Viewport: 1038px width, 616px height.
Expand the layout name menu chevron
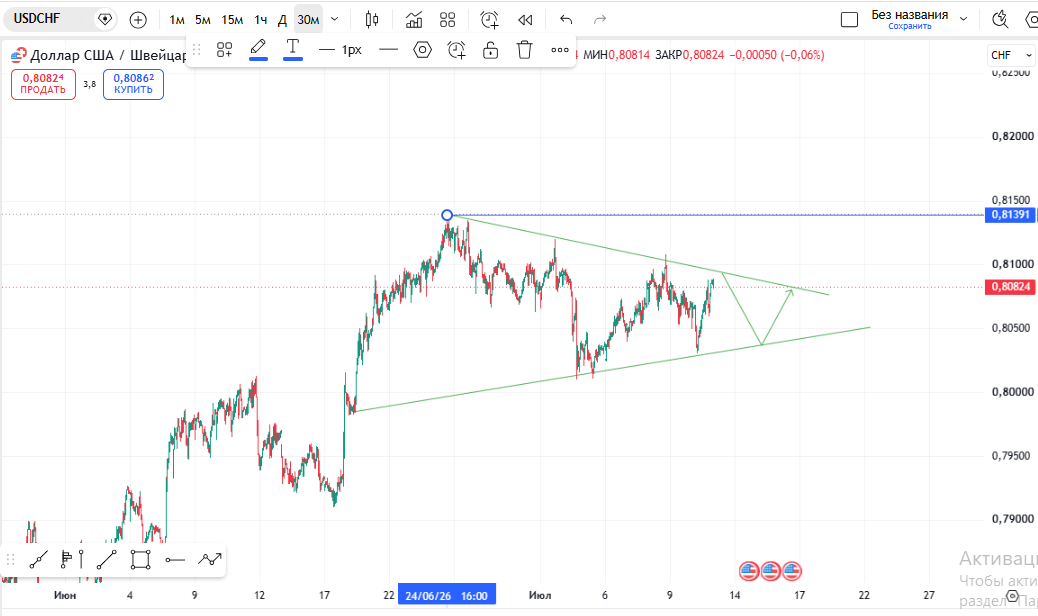coord(963,19)
